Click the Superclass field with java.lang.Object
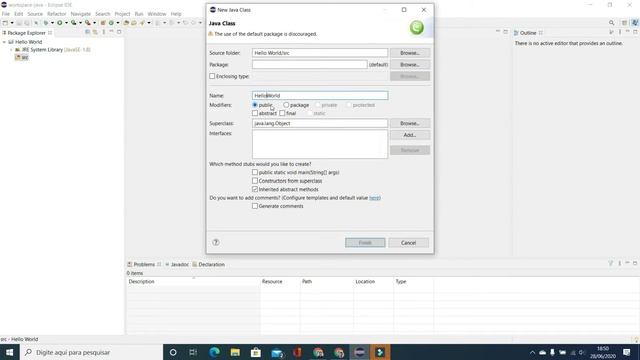Image resolution: width=640 pixels, height=360 pixels. [320, 123]
